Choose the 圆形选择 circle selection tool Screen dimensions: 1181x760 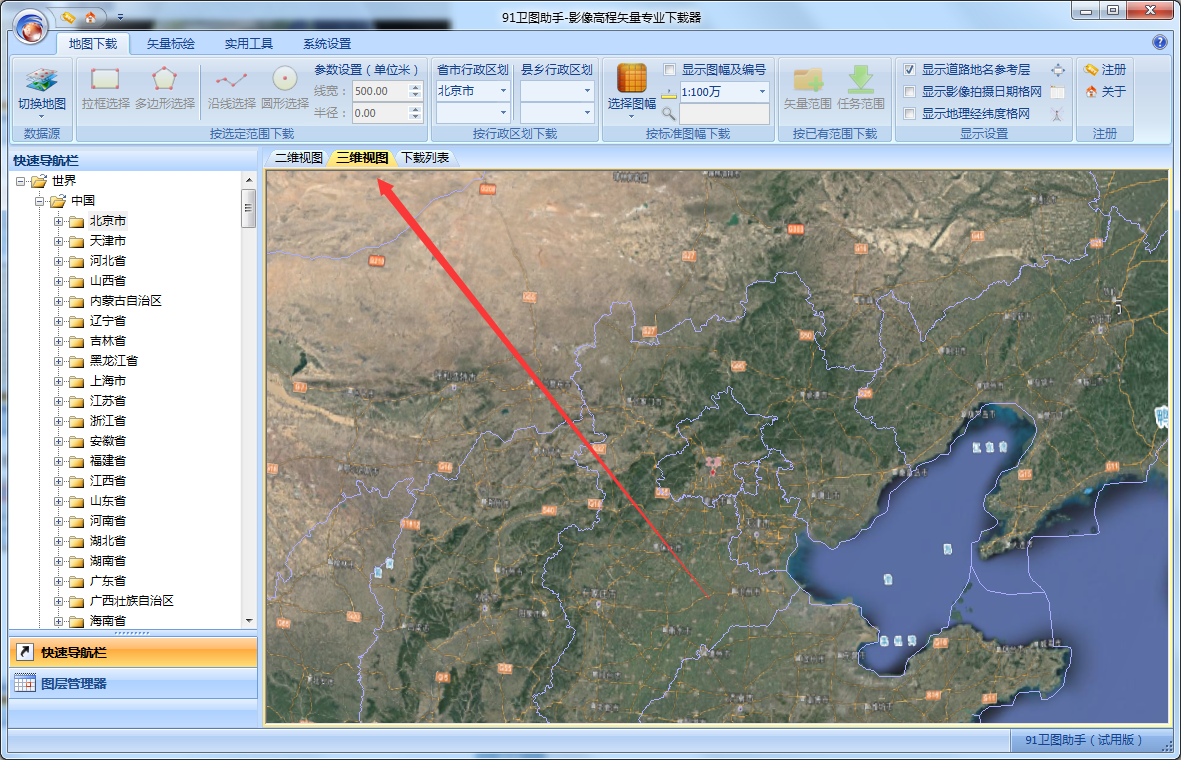click(x=285, y=80)
